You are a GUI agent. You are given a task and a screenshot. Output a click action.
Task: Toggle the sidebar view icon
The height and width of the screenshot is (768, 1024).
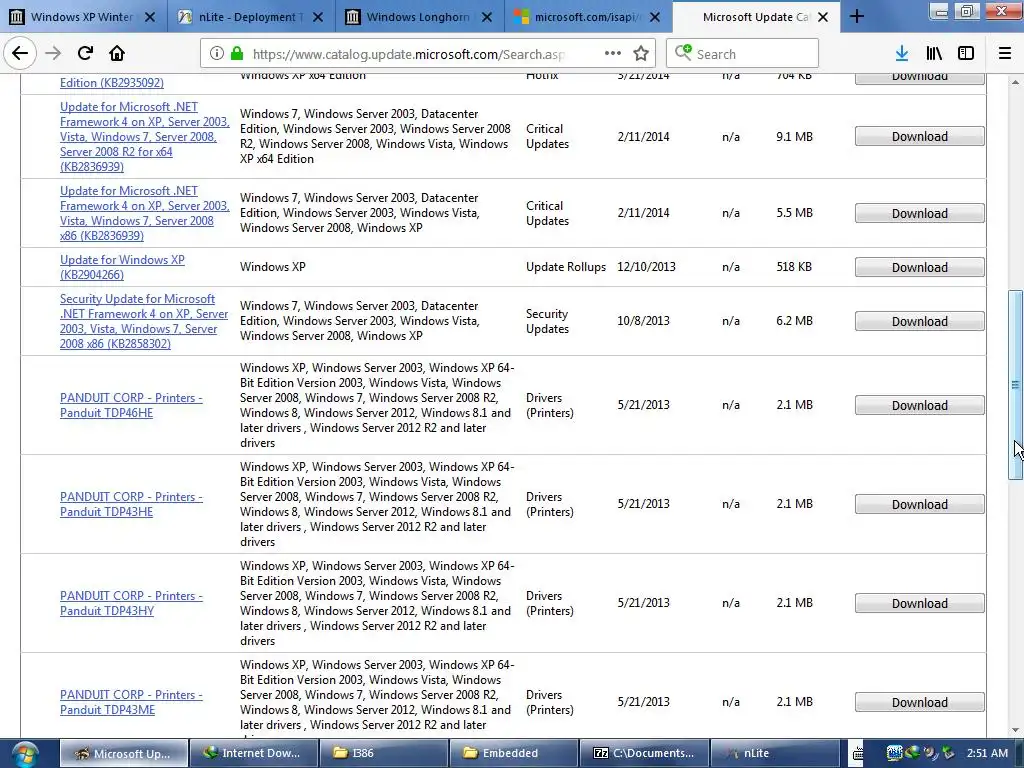click(966, 54)
